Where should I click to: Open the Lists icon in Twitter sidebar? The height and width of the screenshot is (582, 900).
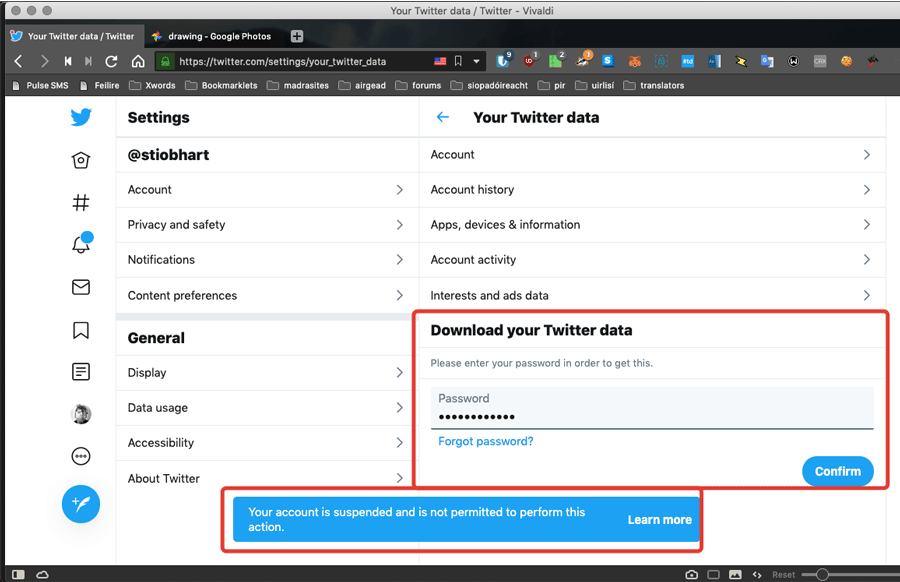(81, 372)
